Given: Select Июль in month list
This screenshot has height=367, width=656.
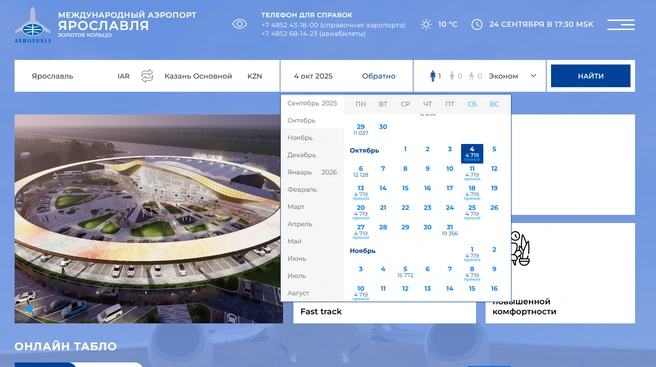Looking at the screenshot, I should pyautogui.click(x=312, y=276).
